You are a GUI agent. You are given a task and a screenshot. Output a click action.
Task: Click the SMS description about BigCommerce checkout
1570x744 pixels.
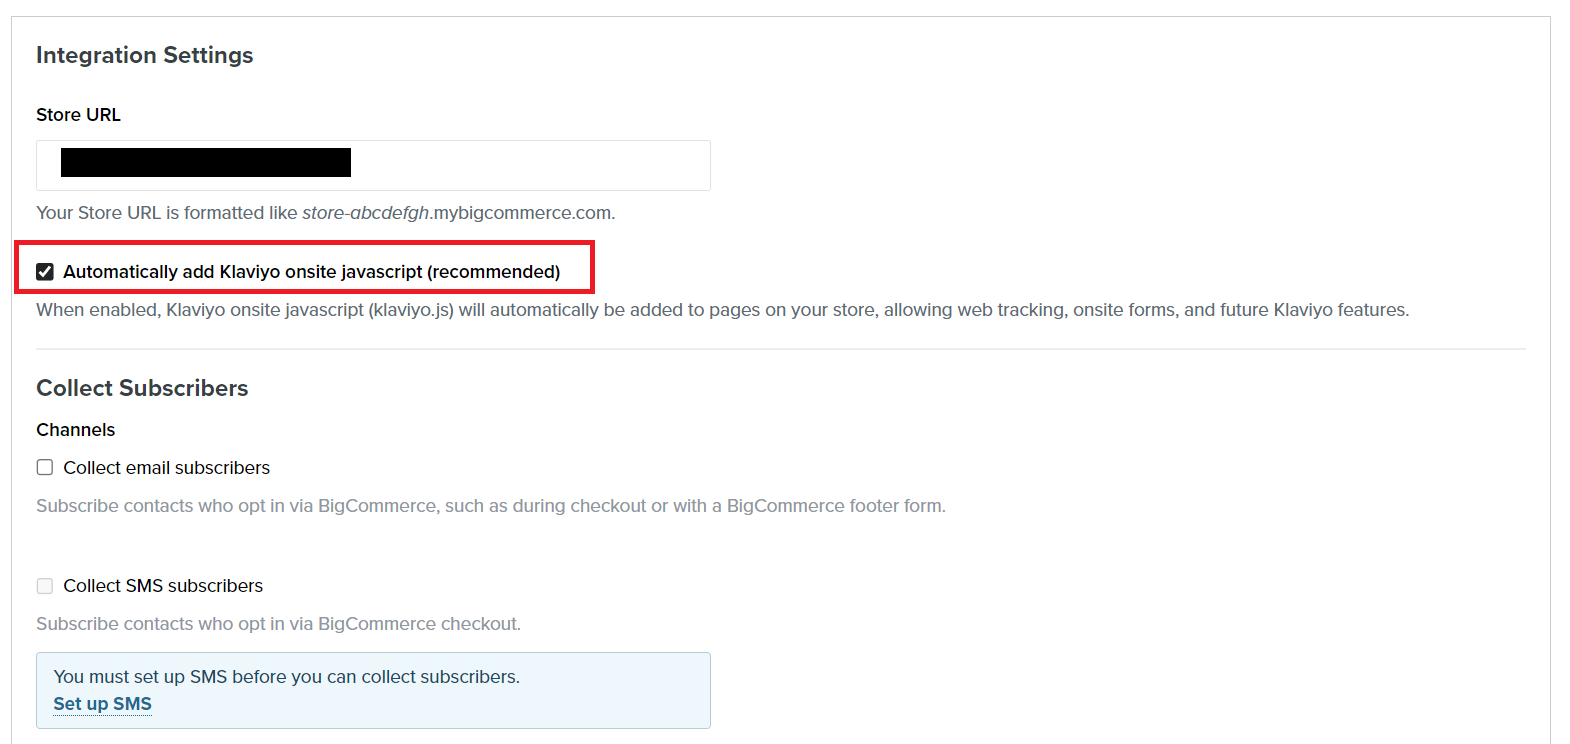point(278,624)
